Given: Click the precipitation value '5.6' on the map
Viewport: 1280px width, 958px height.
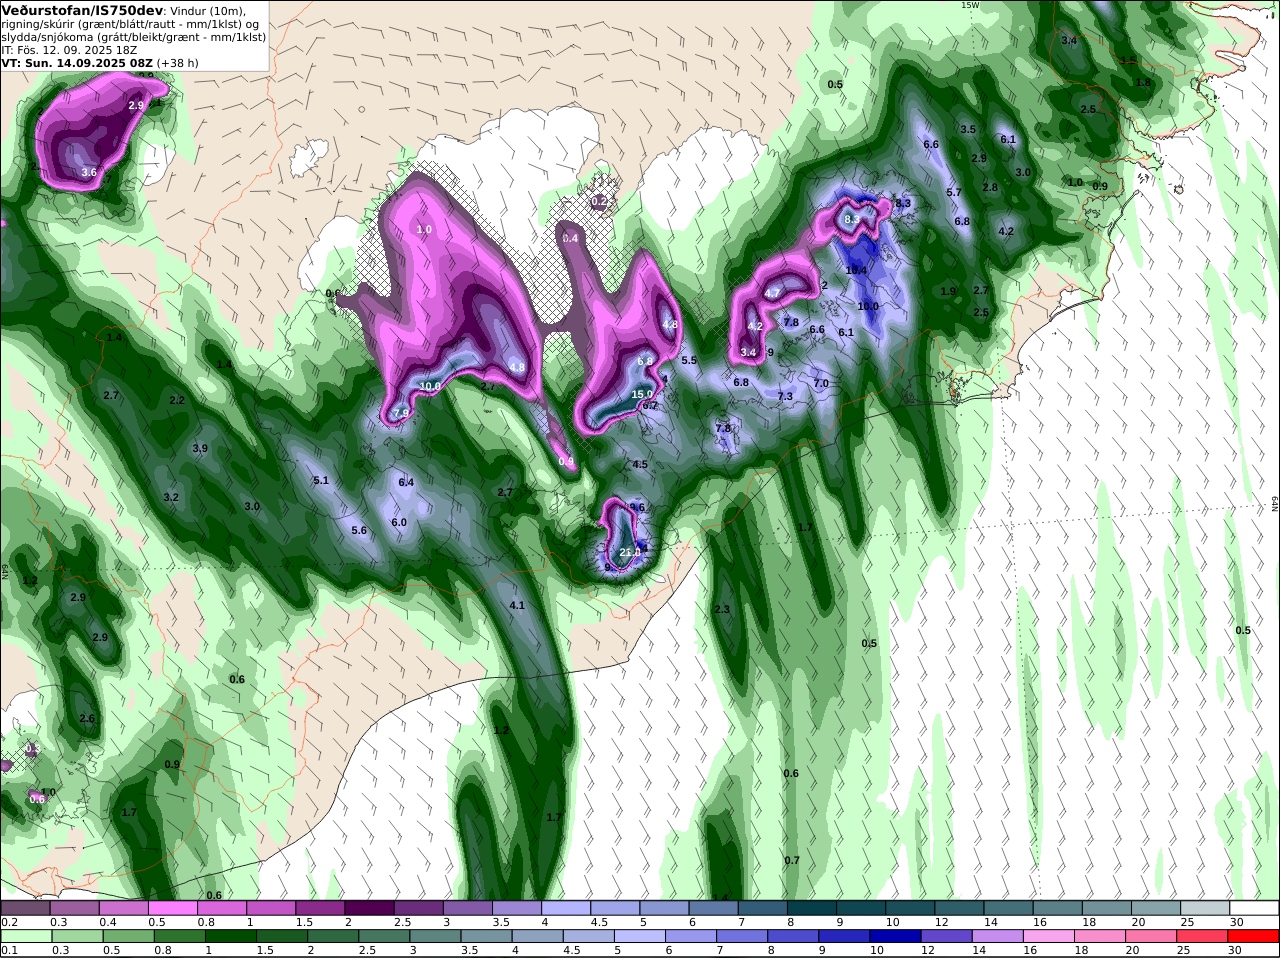Looking at the screenshot, I should 360,530.
